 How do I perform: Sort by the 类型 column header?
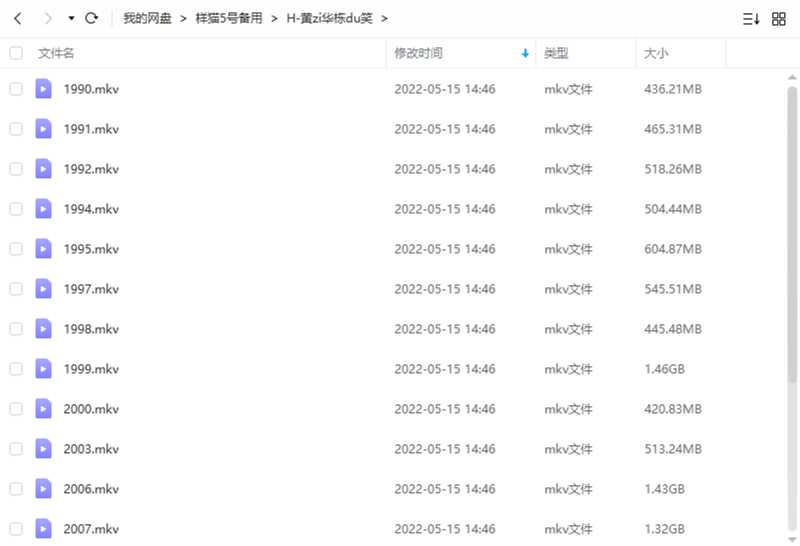pos(556,53)
